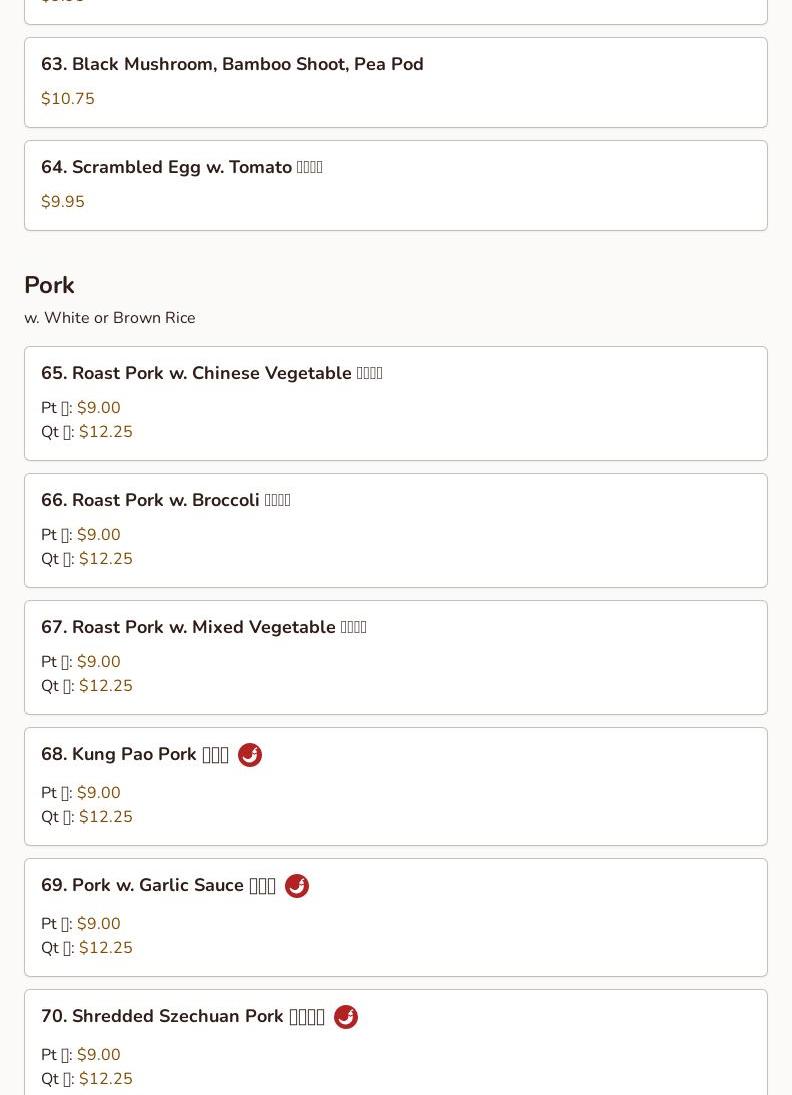Click the Pork w. Garlic Sauce title

click(x=158, y=885)
